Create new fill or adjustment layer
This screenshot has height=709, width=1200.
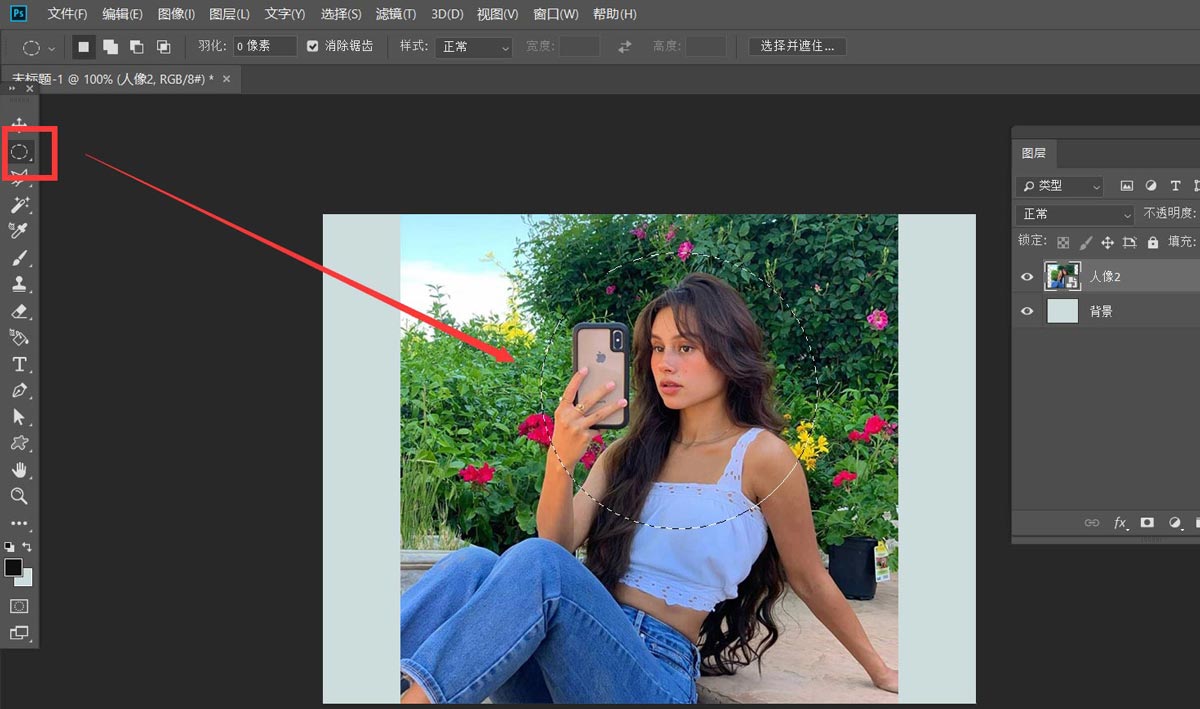pyautogui.click(x=1175, y=523)
